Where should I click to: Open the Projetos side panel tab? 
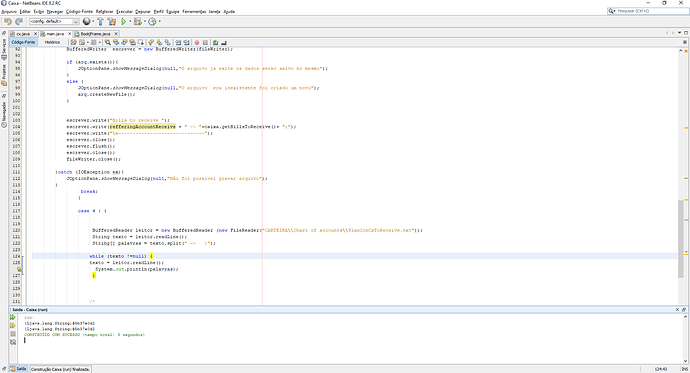click(4, 75)
